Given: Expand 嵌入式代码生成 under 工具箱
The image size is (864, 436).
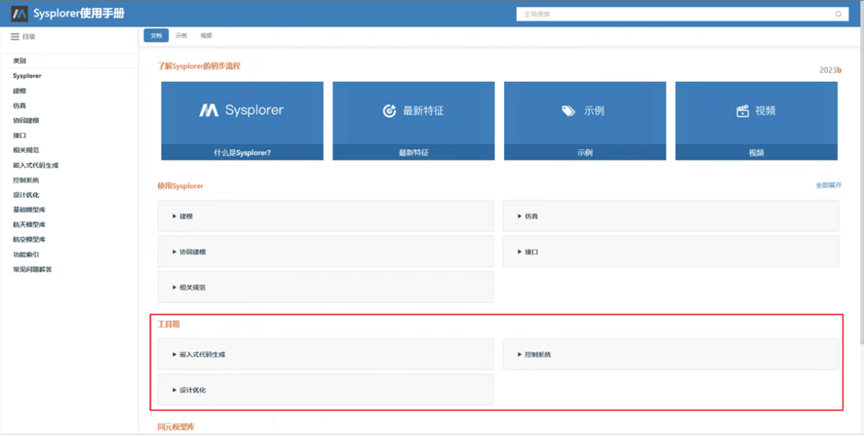Looking at the screenshot, I should point(325,354).
